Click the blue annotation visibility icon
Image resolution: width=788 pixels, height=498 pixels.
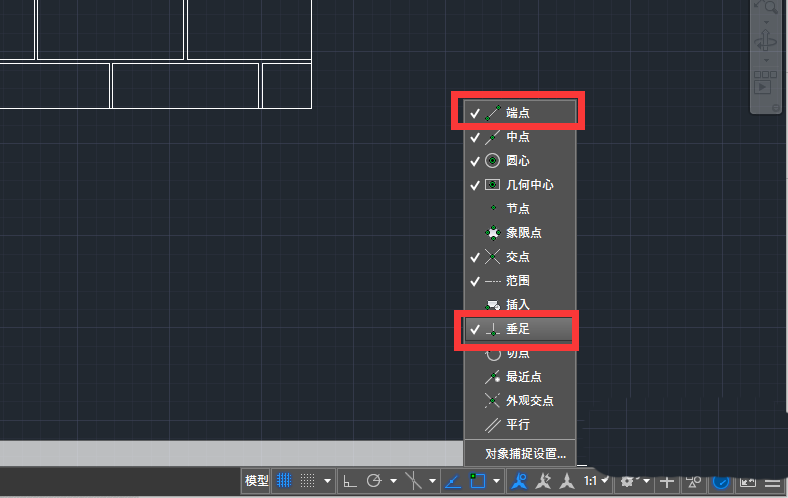pos(520,481)
